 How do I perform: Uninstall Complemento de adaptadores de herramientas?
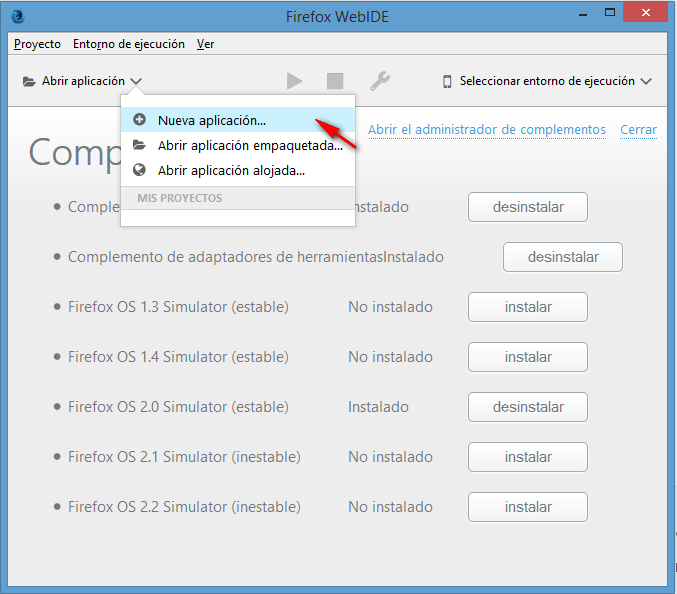point(563,257)
